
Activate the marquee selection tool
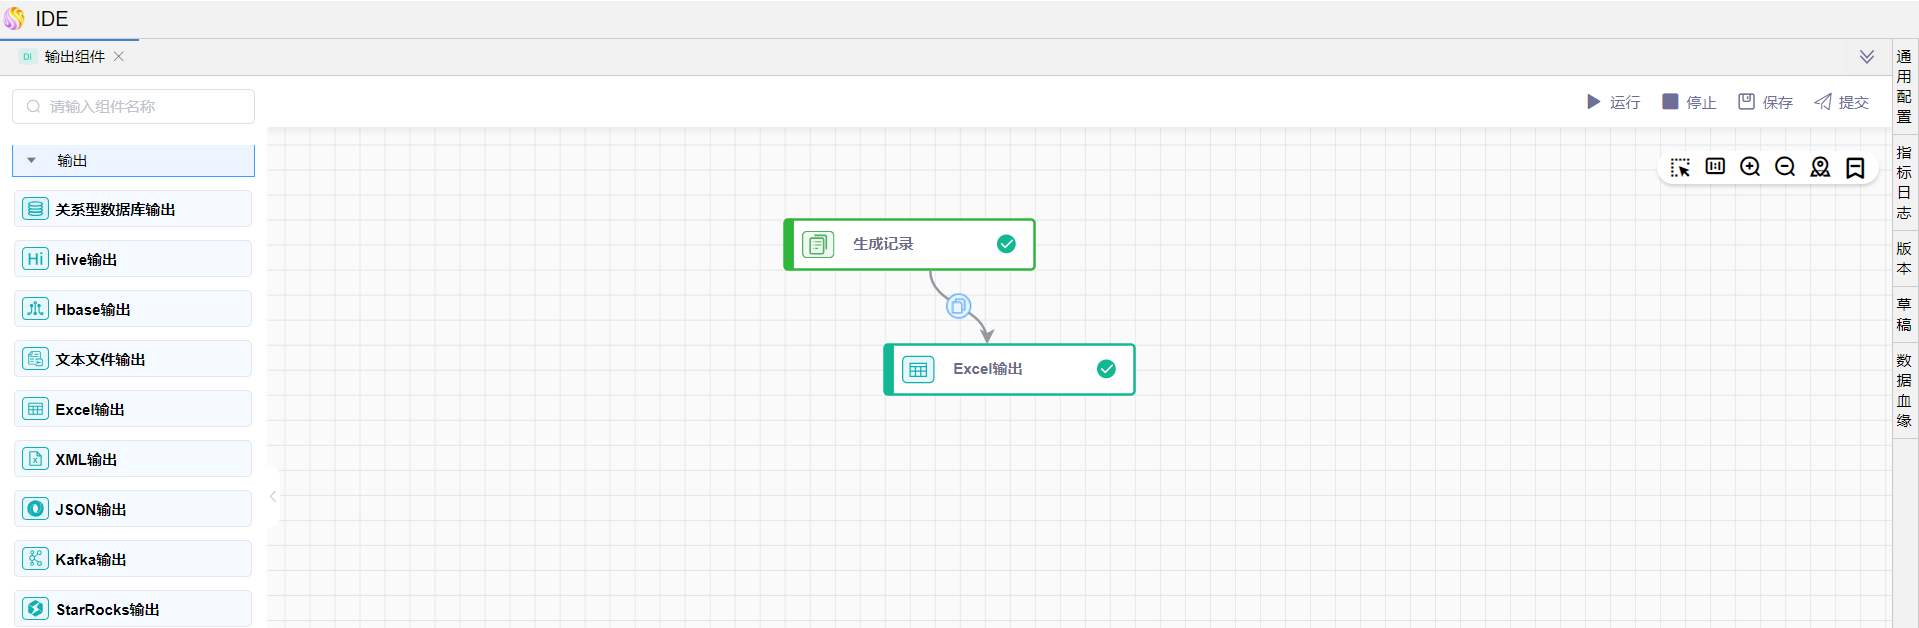(x=1680, y=167)
